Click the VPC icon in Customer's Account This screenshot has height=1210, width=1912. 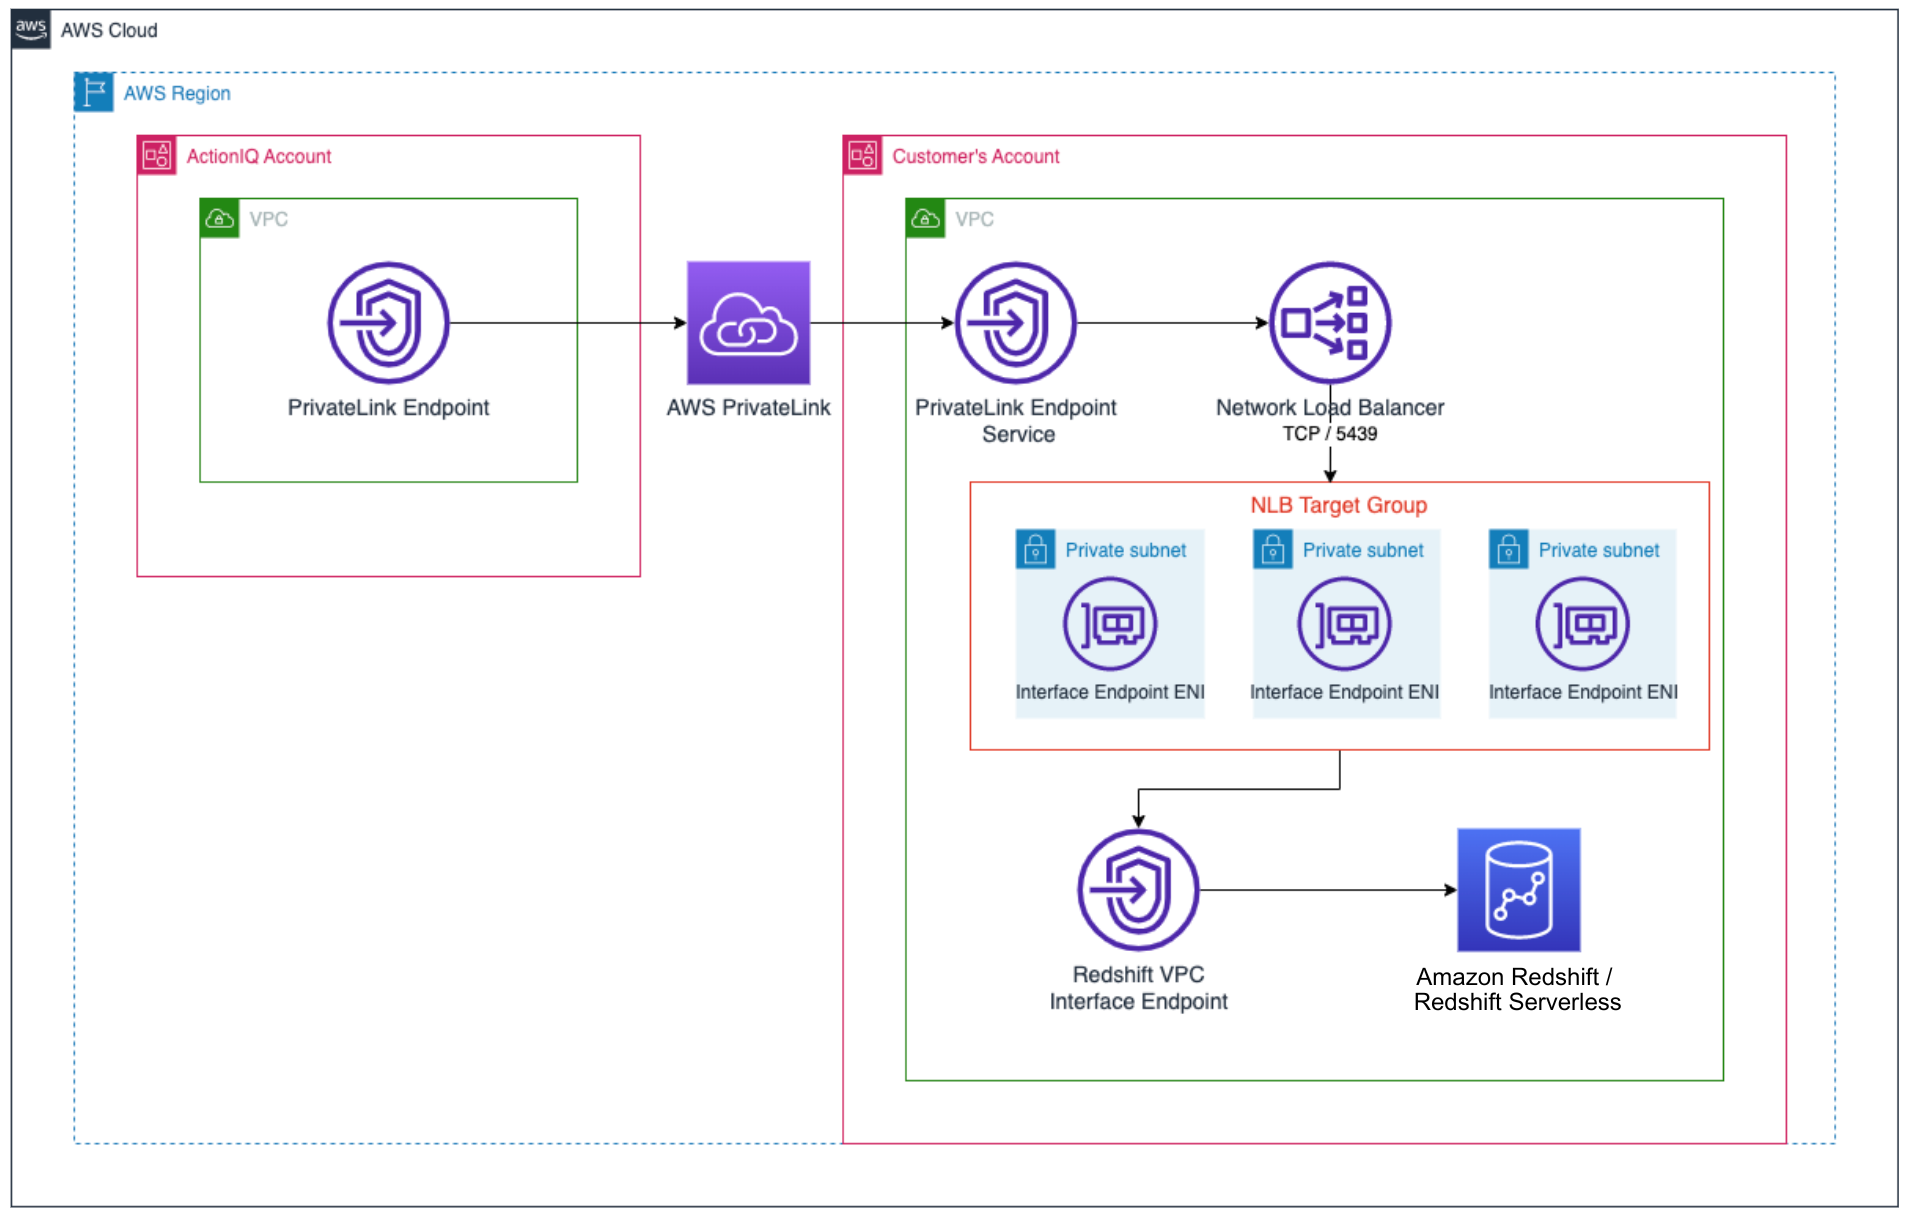tap(924, 218)
